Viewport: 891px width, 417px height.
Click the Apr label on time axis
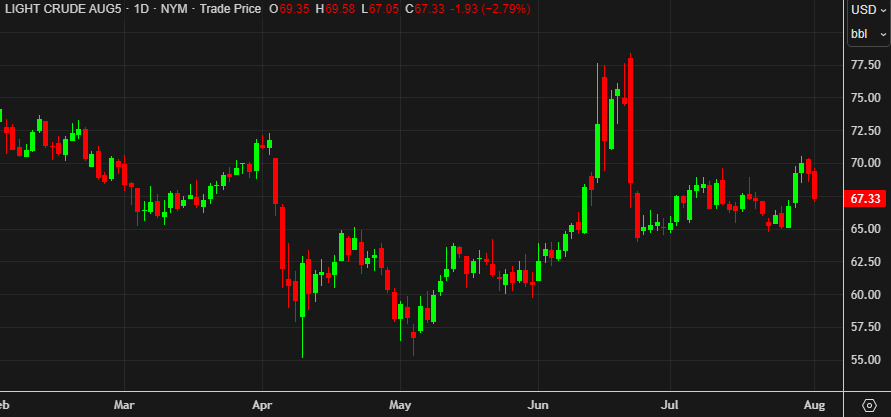[262, 405]
